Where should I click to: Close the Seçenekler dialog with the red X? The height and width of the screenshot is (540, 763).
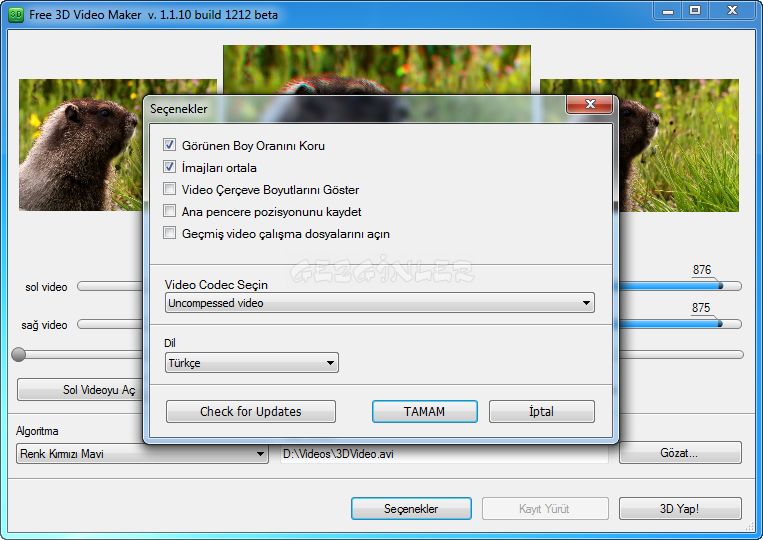pos(590,104)
